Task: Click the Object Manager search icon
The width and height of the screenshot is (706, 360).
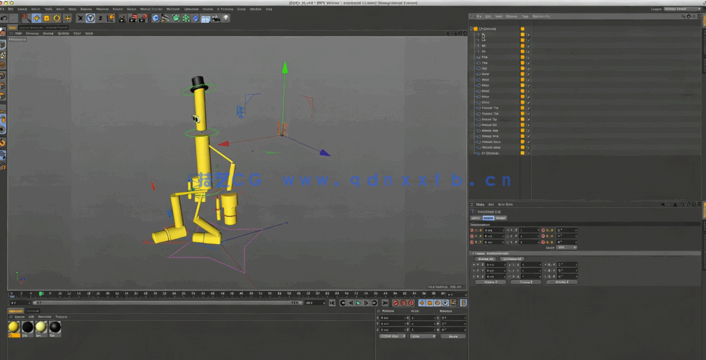Action: click(683, 16)
